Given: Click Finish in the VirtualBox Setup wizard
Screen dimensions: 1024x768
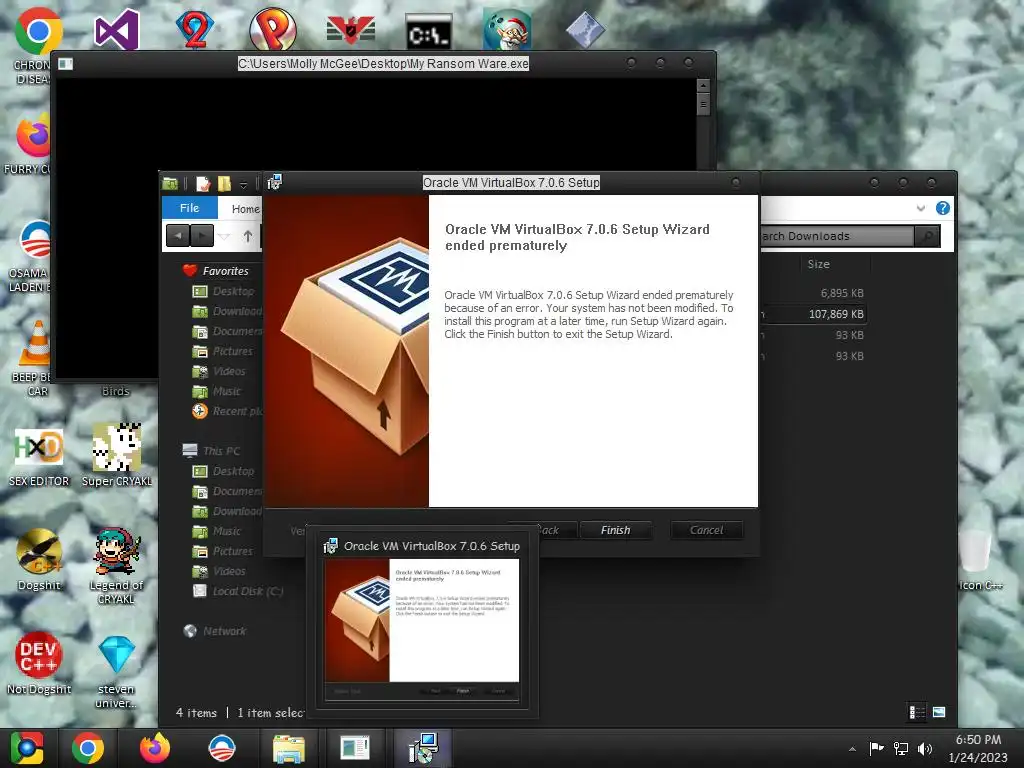Looking at the screenshot, I should click(615, 530).
